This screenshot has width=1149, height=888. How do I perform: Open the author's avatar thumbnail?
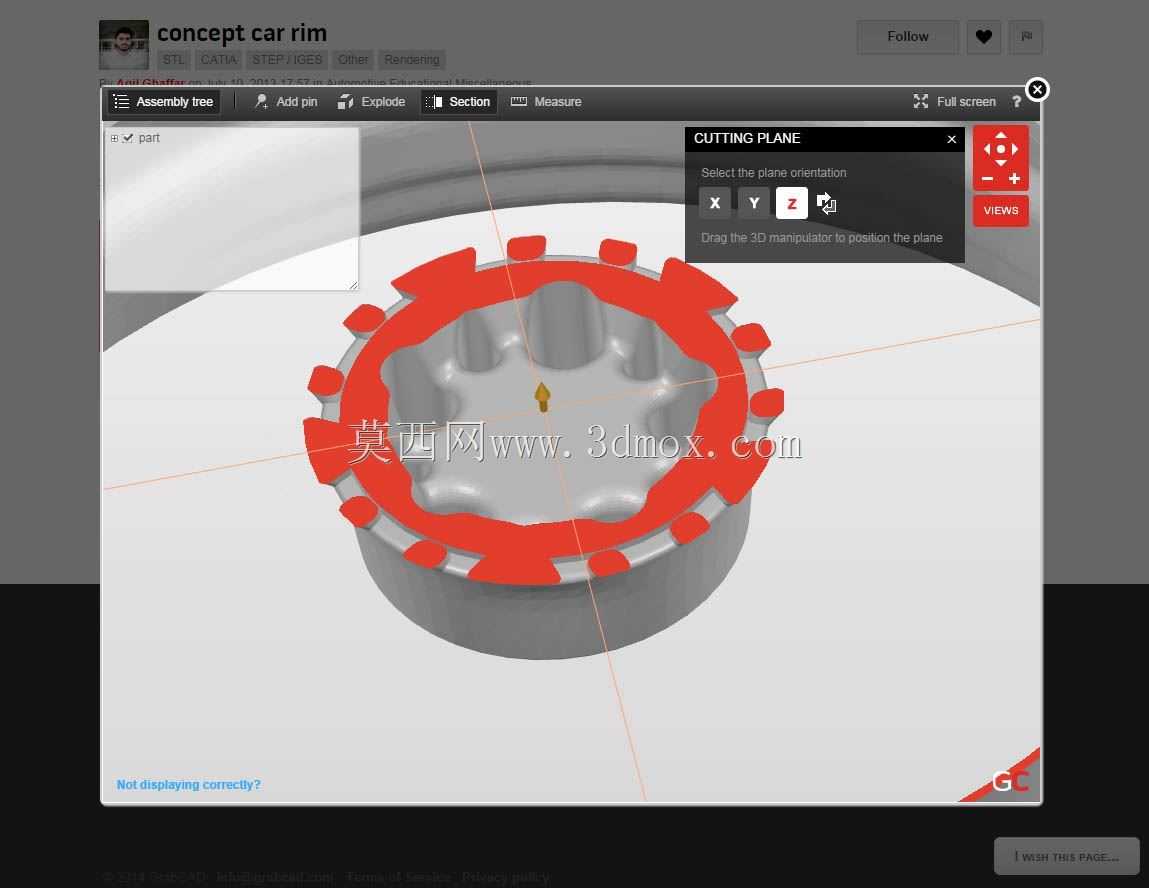[124, 45]
